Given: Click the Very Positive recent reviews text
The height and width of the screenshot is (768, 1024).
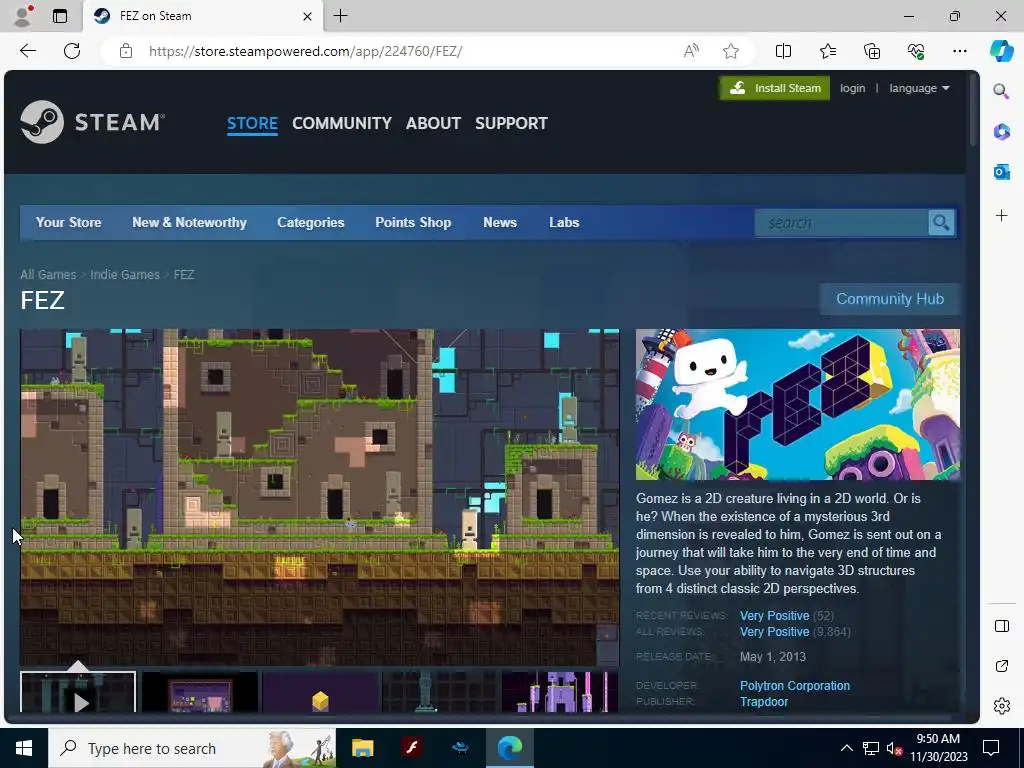Looking at the screenshot, I should coord(775,616).
